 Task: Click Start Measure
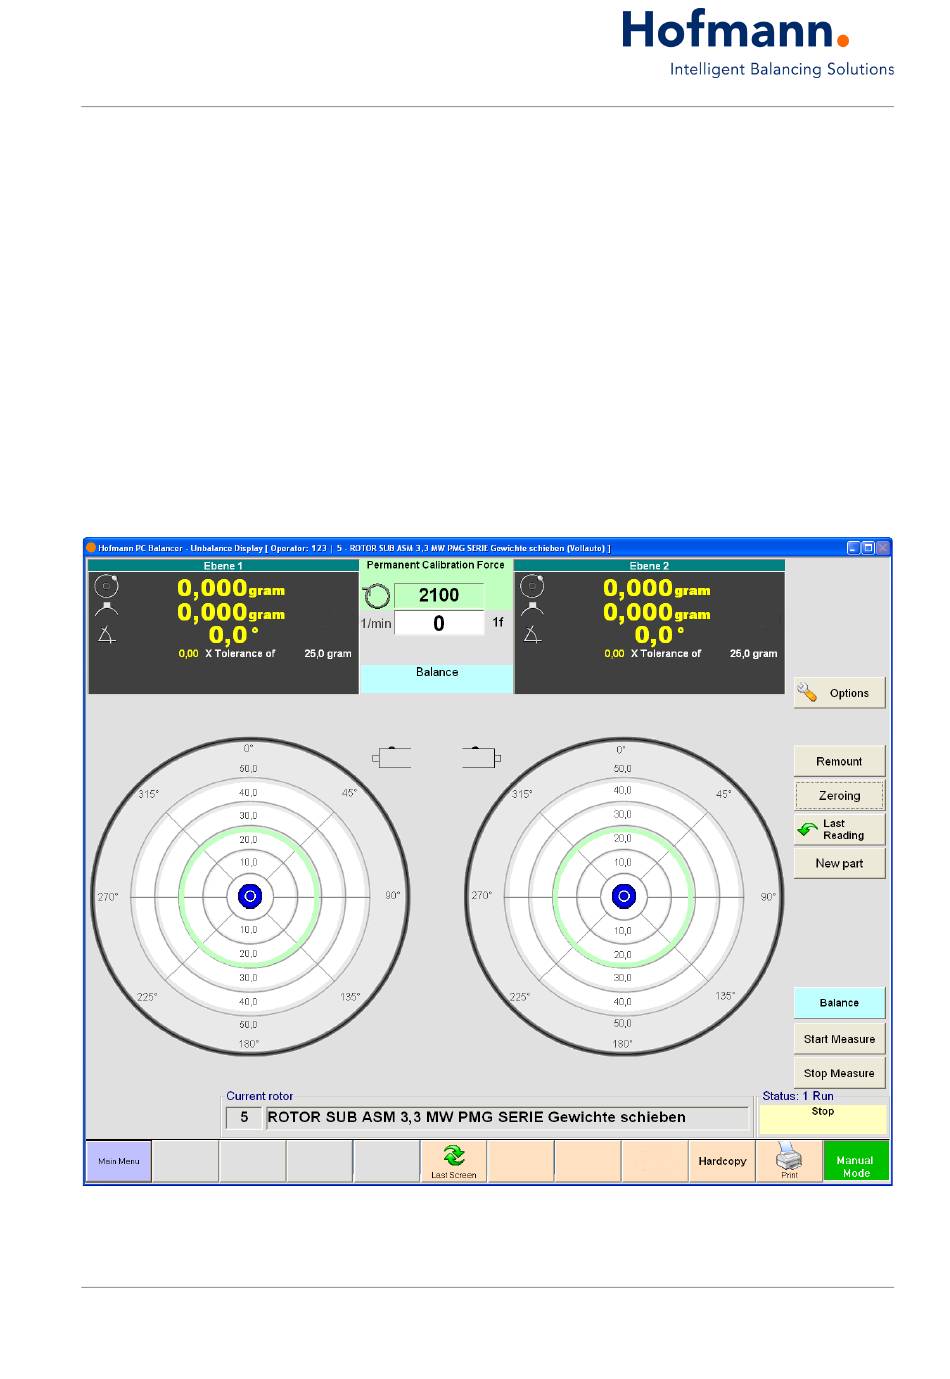pyautogui.click(x=839, y=1038)
